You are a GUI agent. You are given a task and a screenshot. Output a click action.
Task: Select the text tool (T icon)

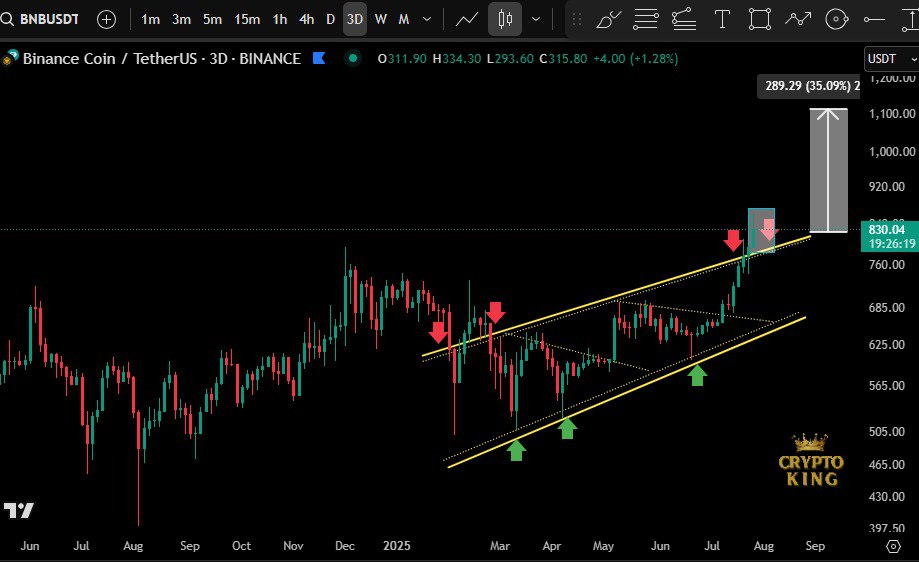722,19
